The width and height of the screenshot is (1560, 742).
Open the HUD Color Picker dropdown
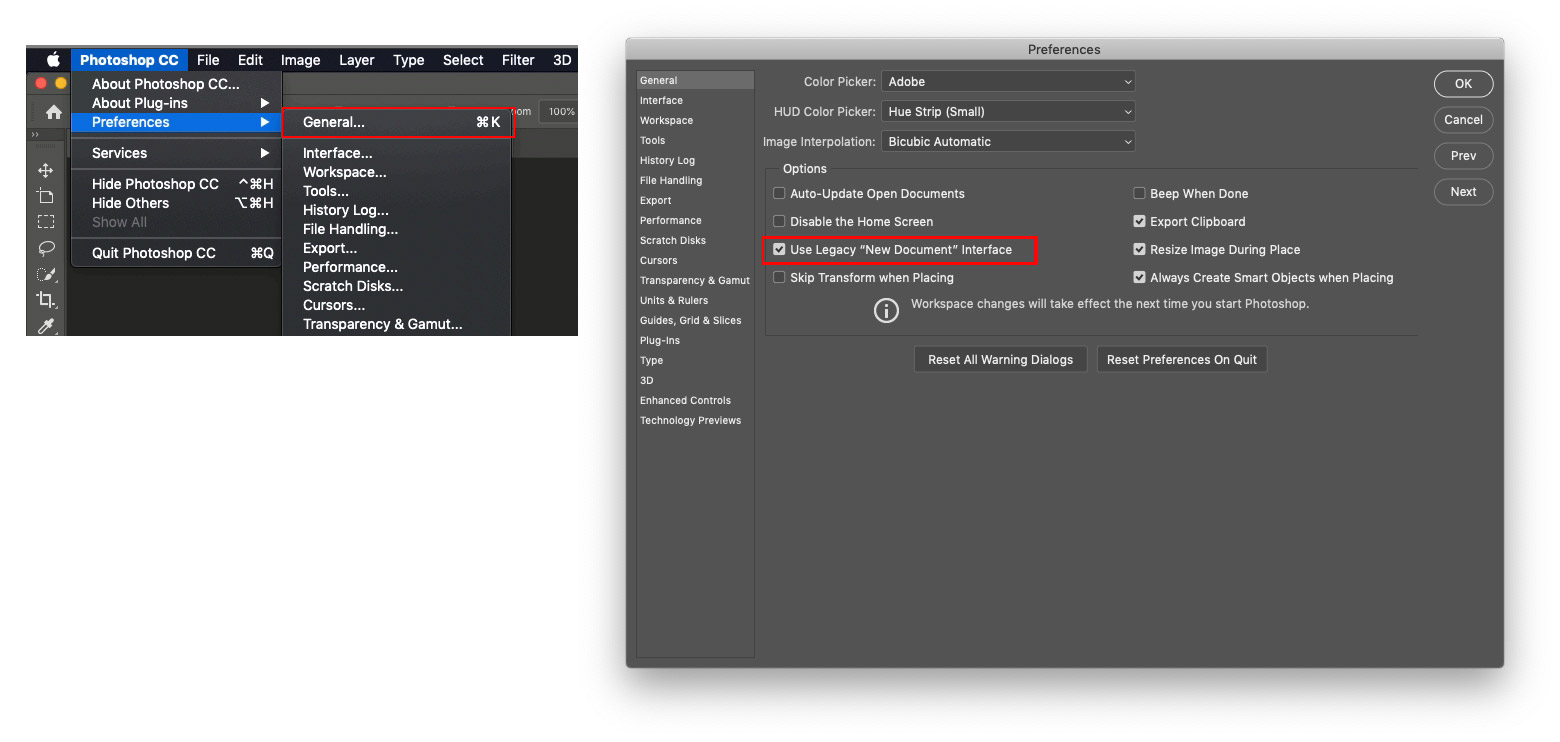[x=1008, y=112]
